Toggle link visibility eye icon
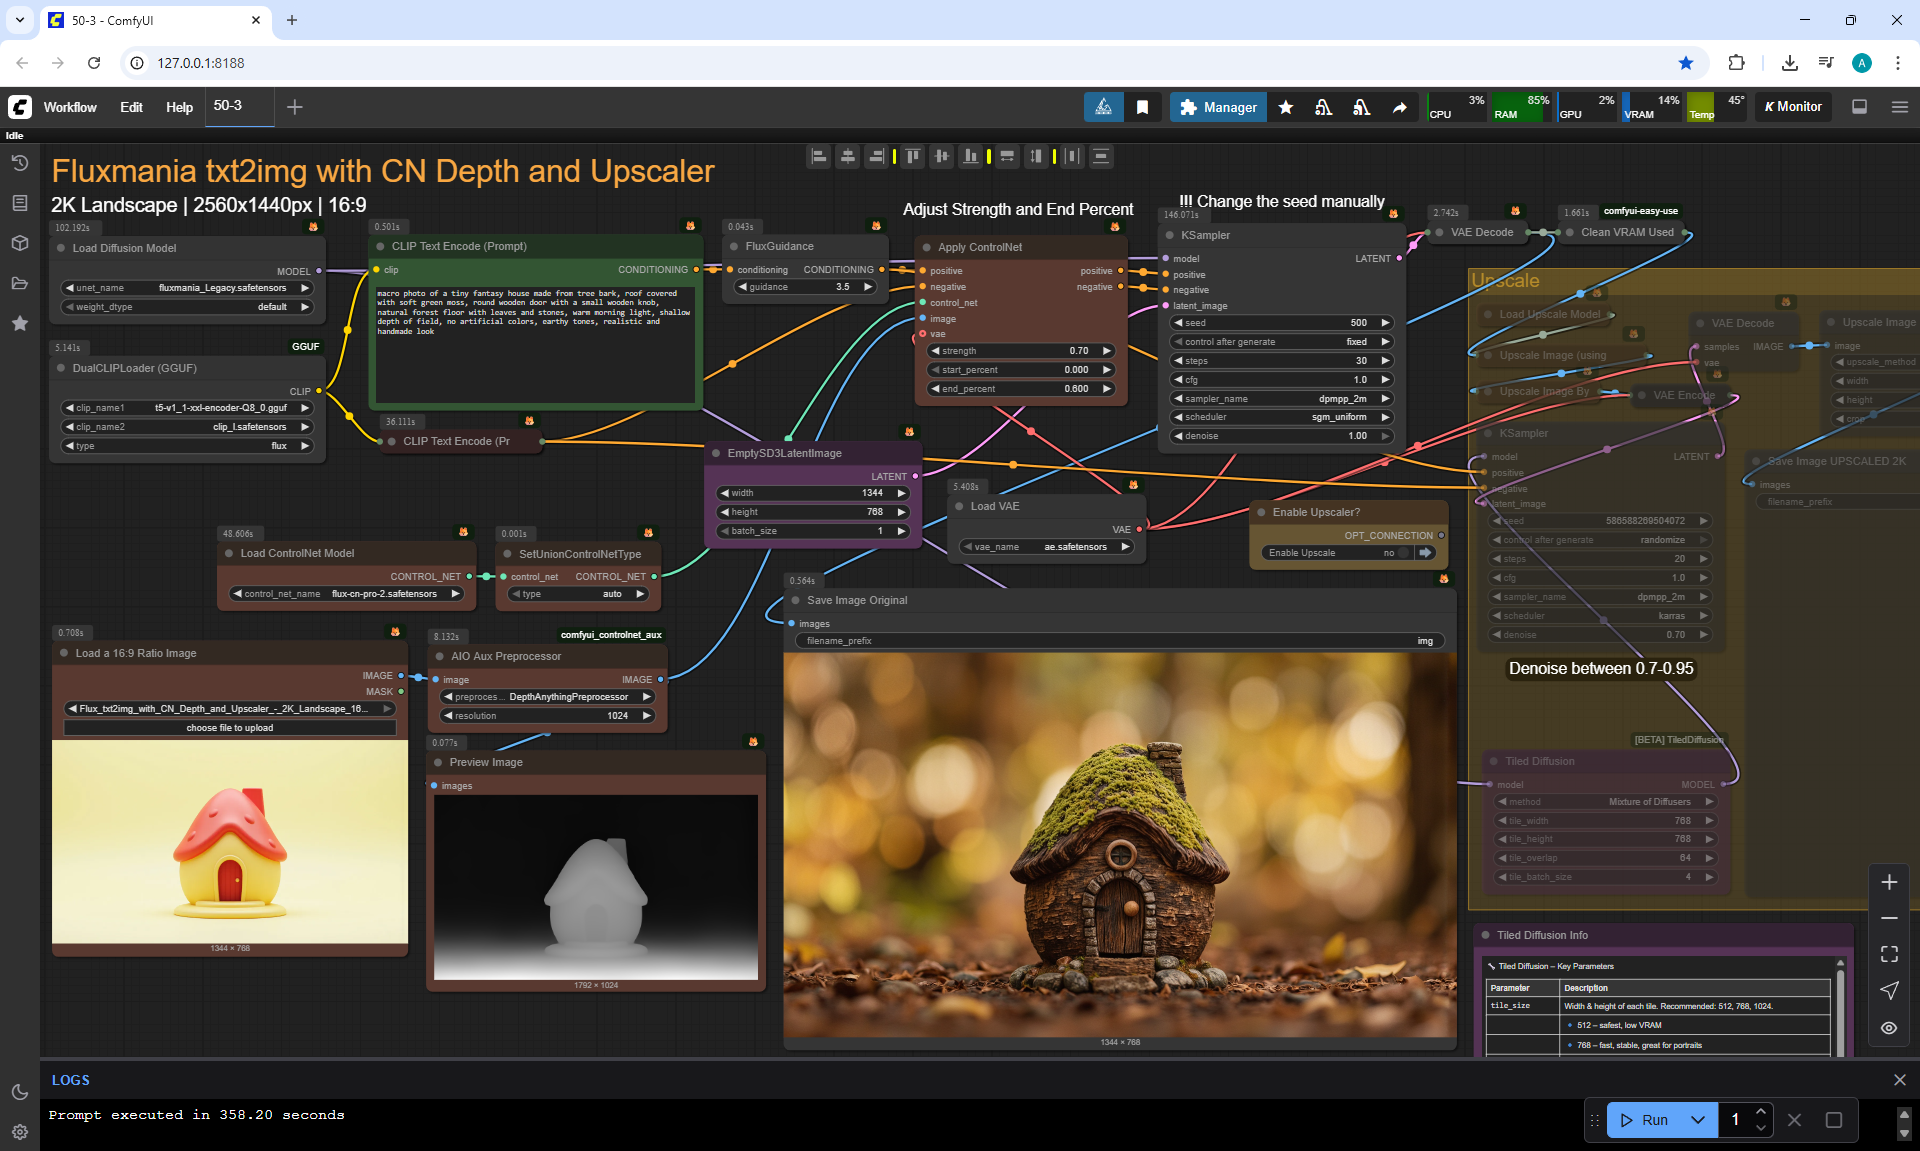The image size is (1920, 1151). pyautogui.click(x=1889, y=1028)
